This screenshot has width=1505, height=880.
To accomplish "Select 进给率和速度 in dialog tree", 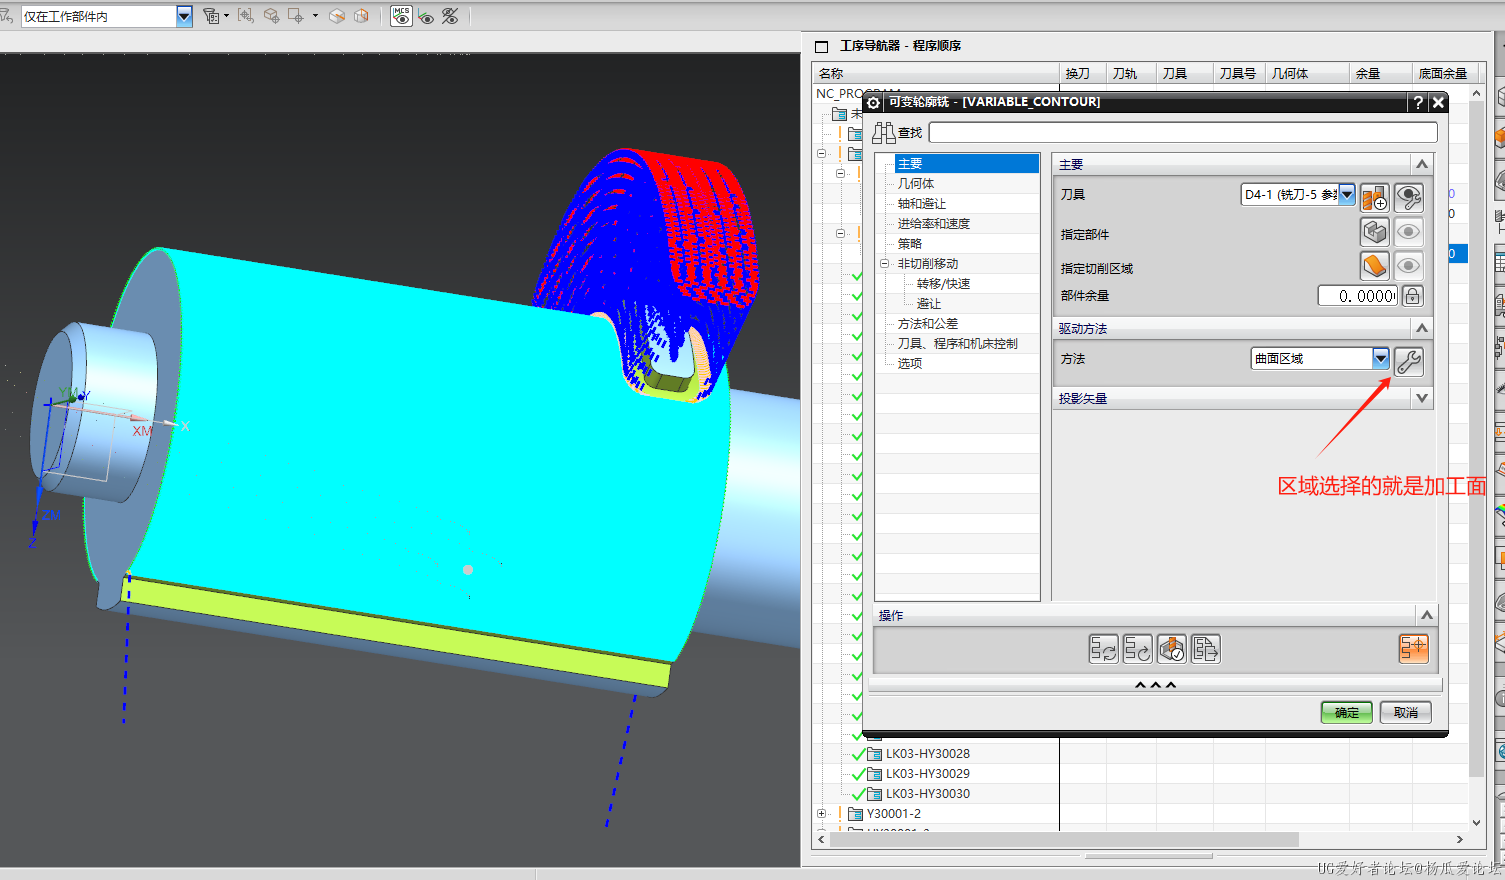I will 934,224.
